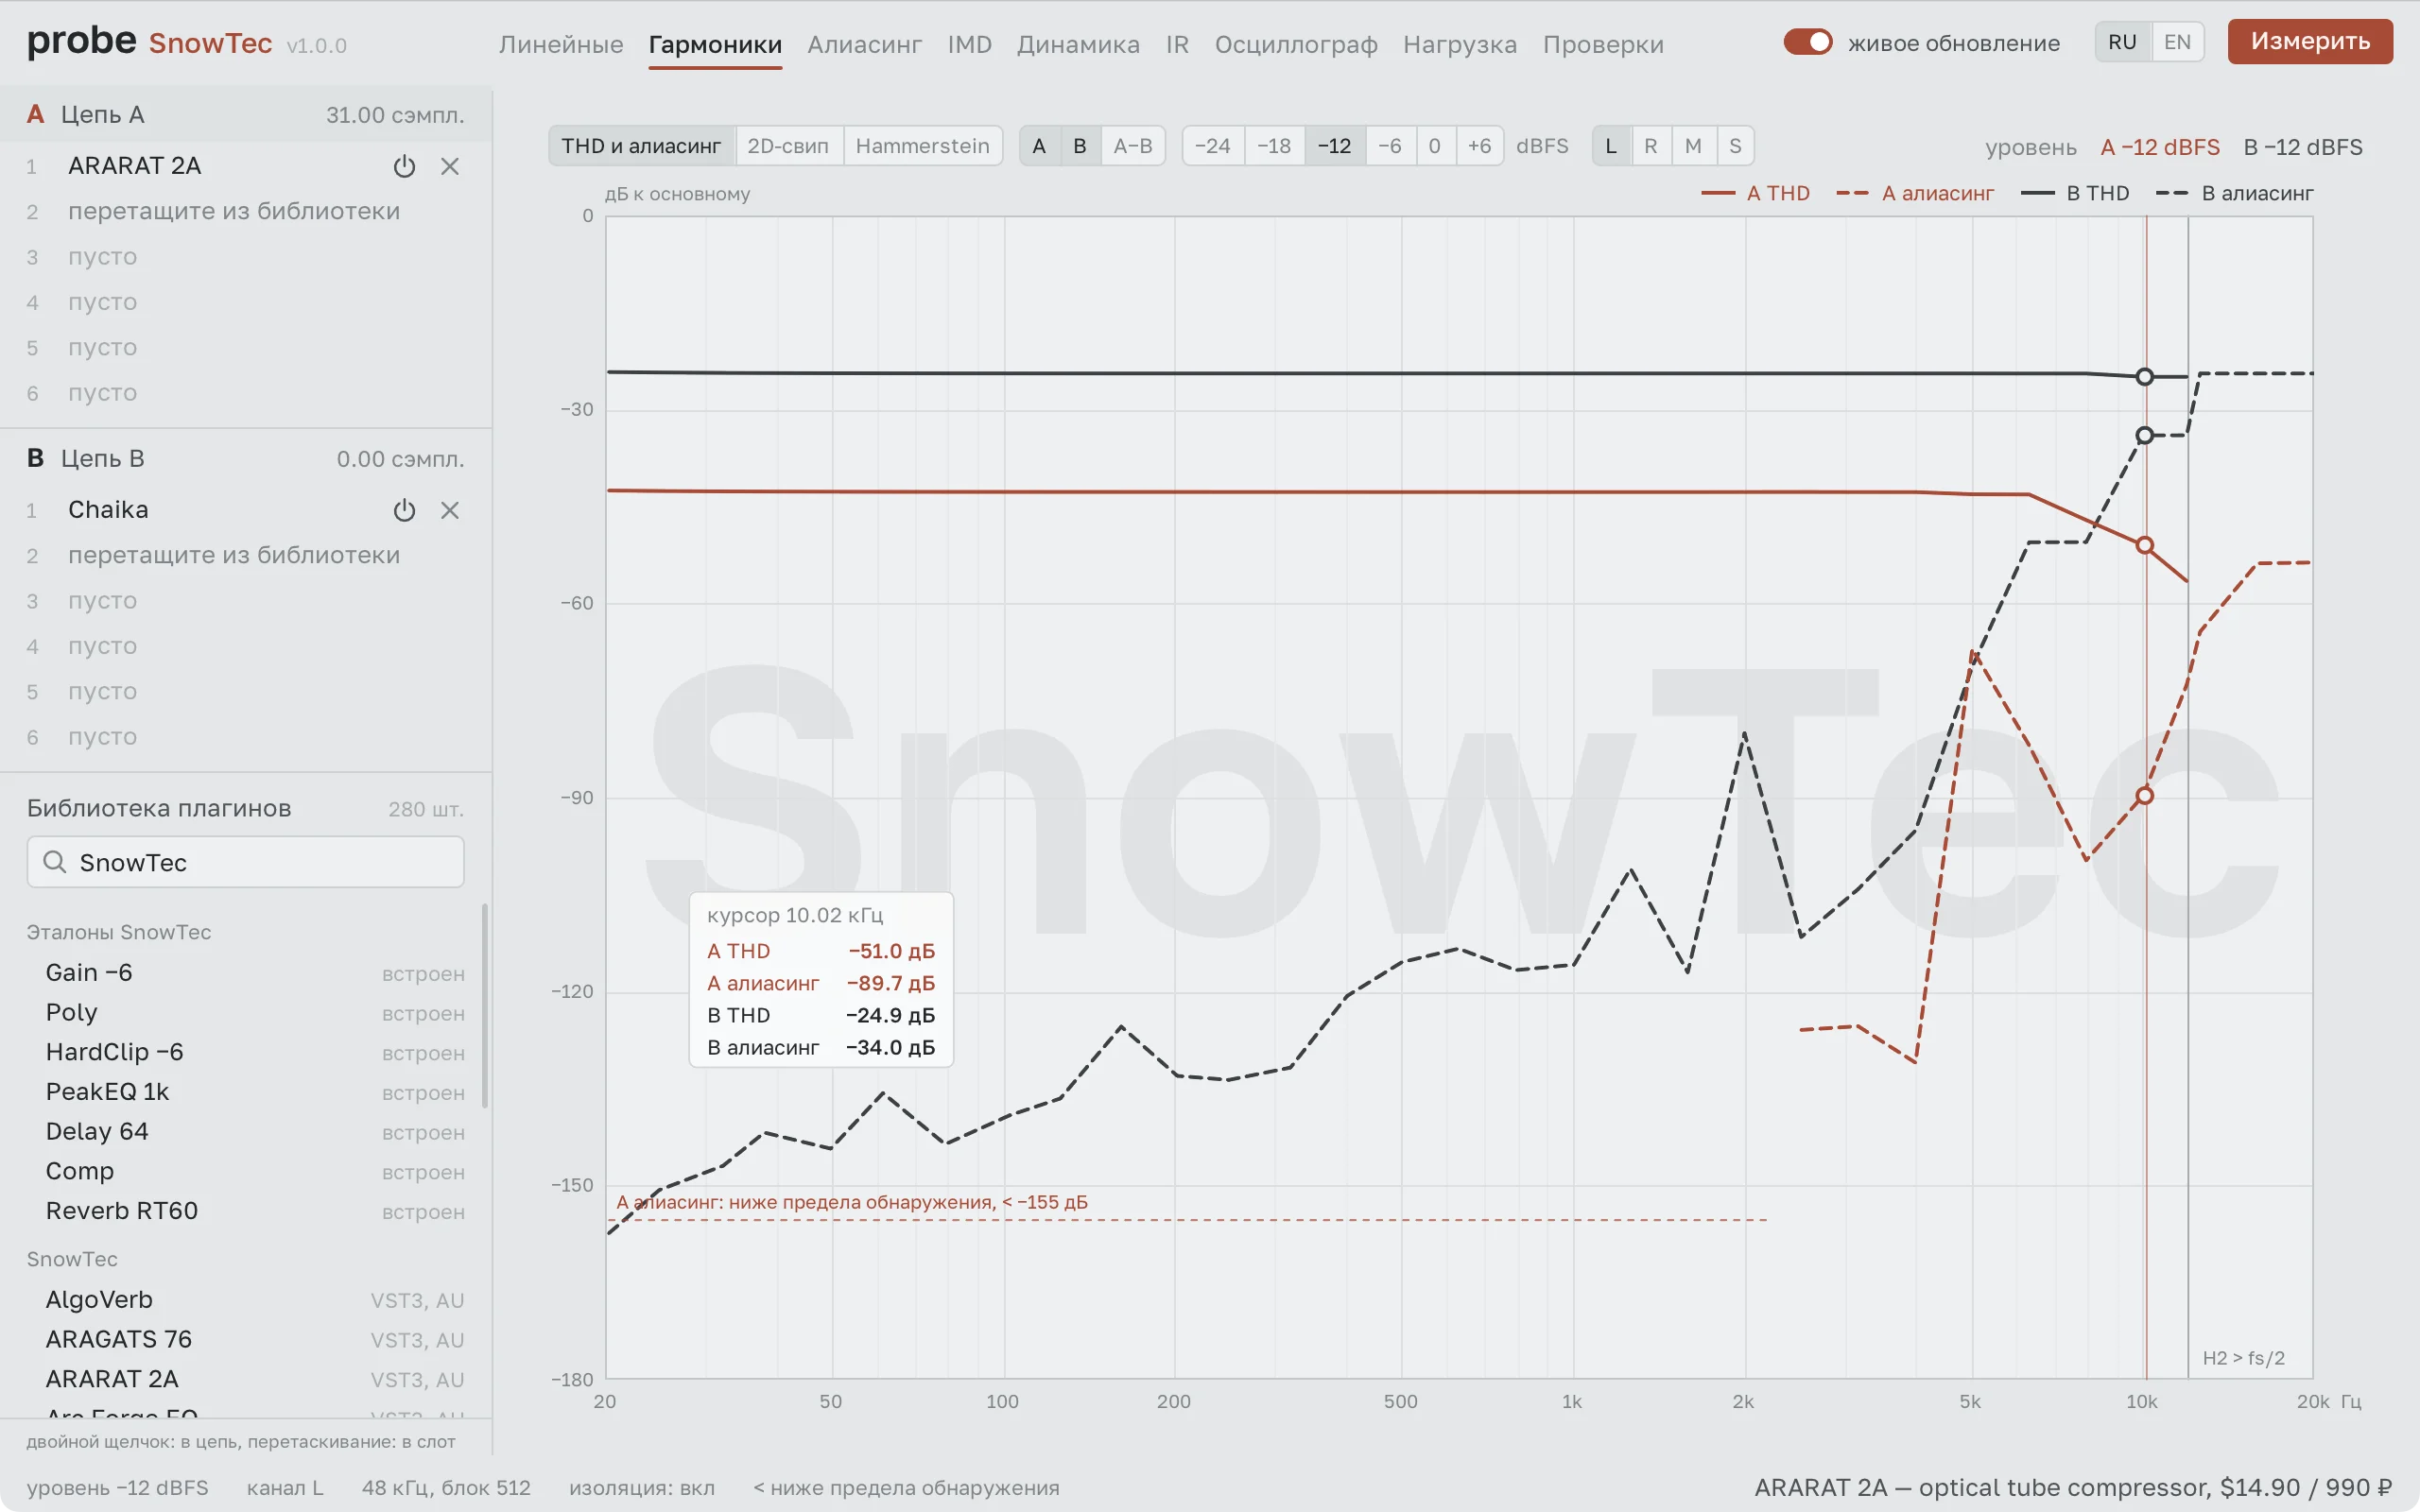The image size is (2420, 1512).
Task: Select RU language option
Action: point(2122,42)
